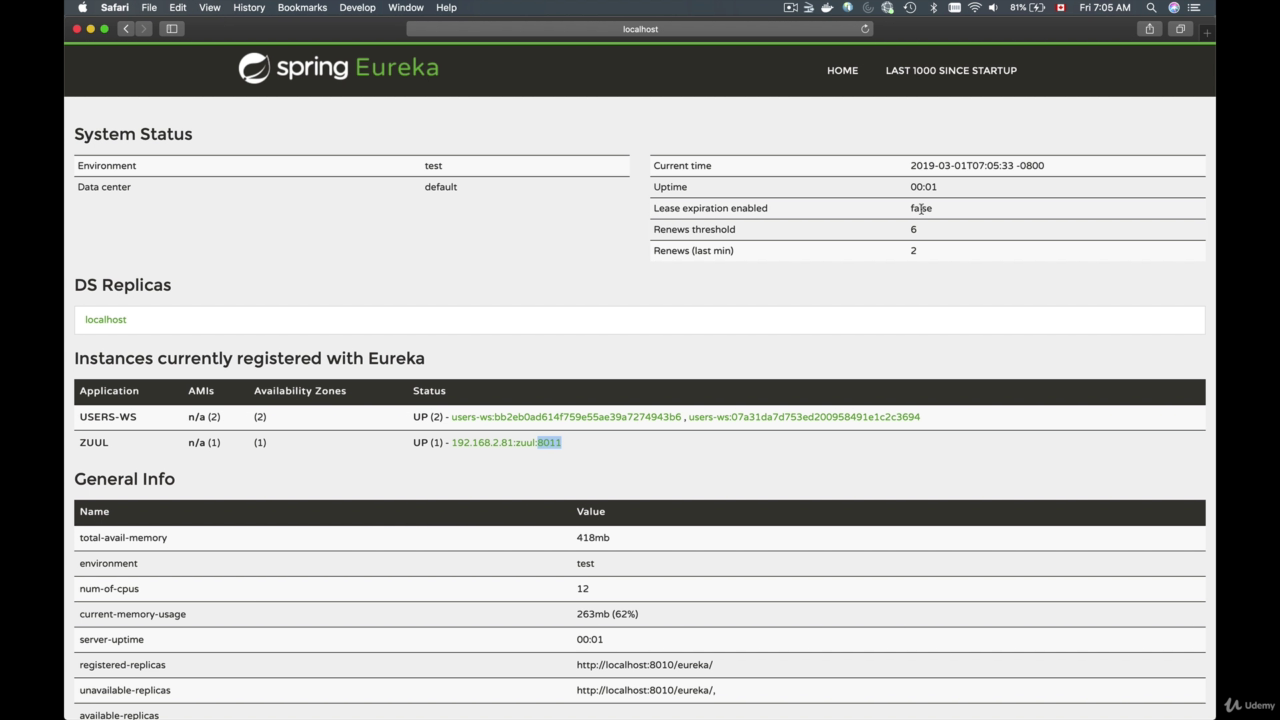Open LAST 1000 SINCE STARTUP link
This screenshot has height=720, width=1280.
[951, 70]
